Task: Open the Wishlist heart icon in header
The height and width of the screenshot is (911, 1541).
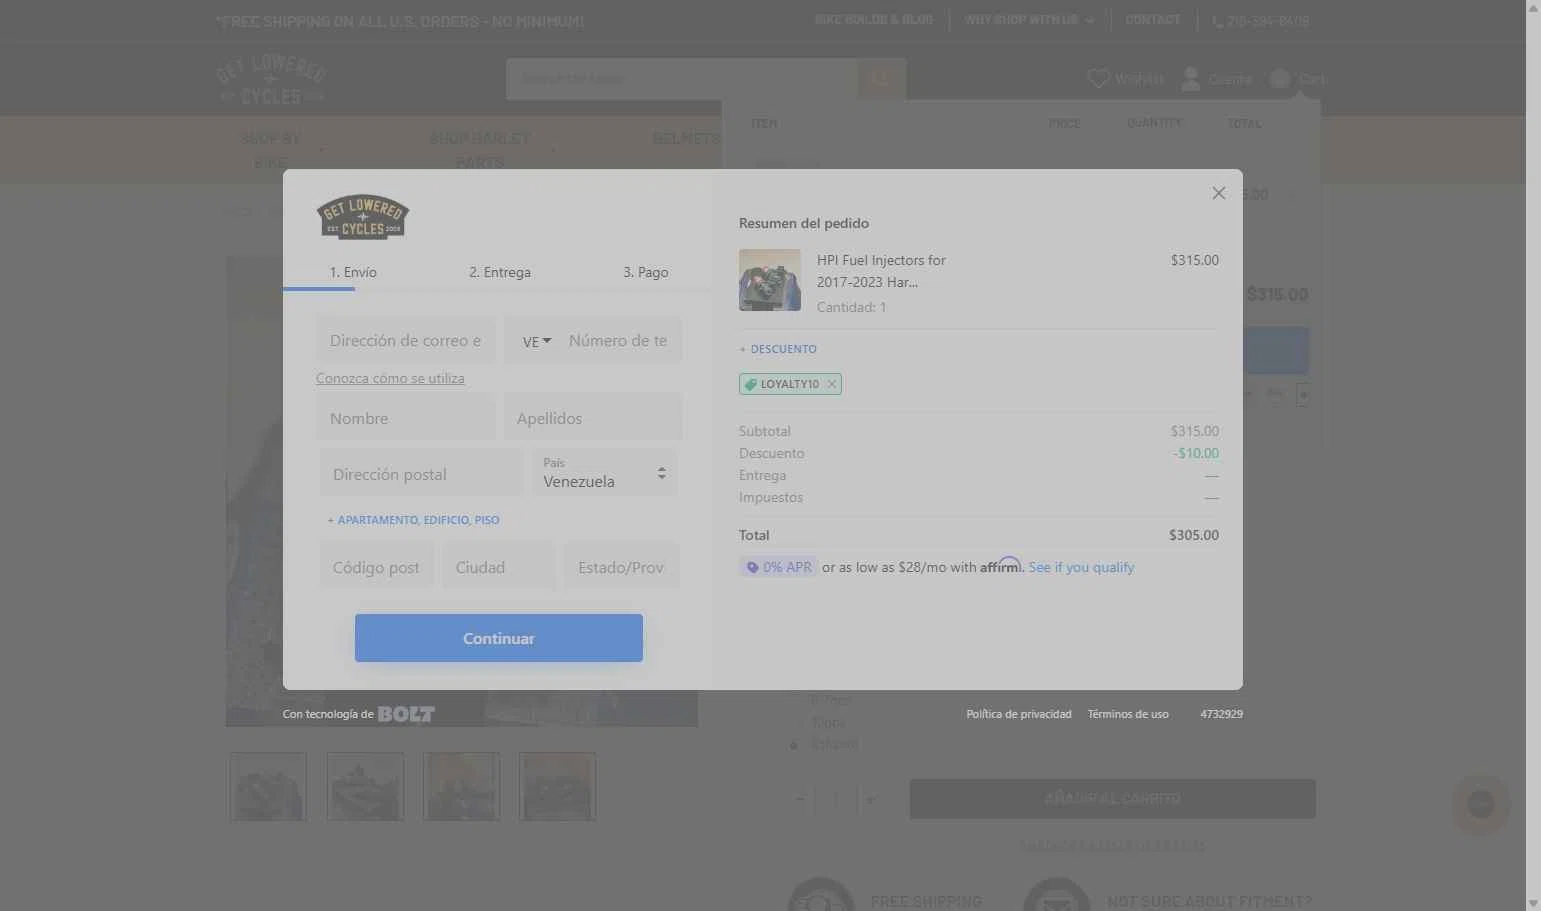Action: (1098, 78)
